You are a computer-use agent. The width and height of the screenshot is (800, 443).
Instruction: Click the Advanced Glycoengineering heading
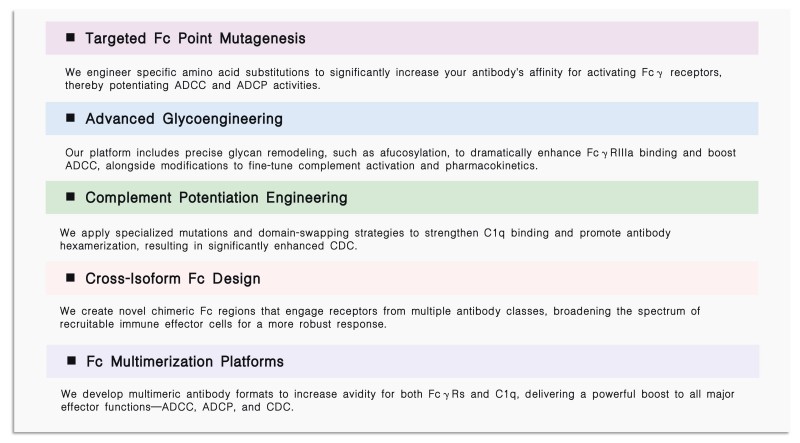pyautogui.click(x=184, y=118)
